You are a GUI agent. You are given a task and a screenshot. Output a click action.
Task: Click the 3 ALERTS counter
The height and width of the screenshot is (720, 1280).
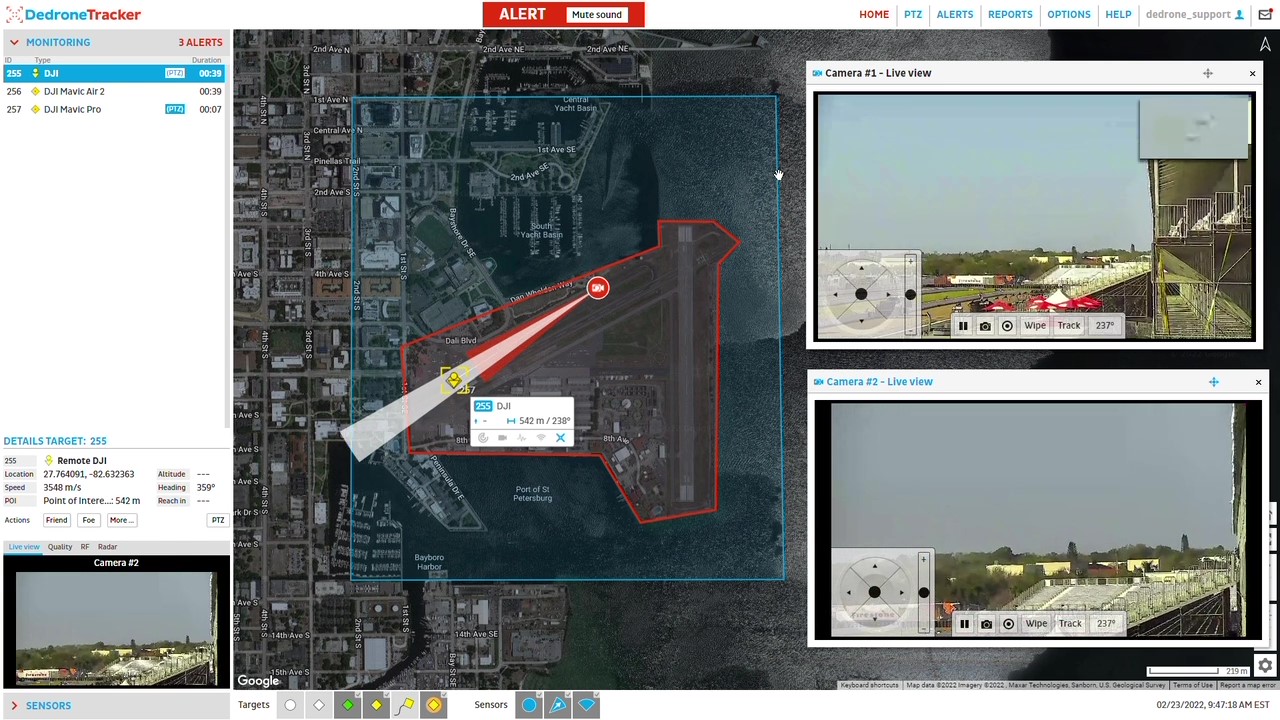click(200, 42)
